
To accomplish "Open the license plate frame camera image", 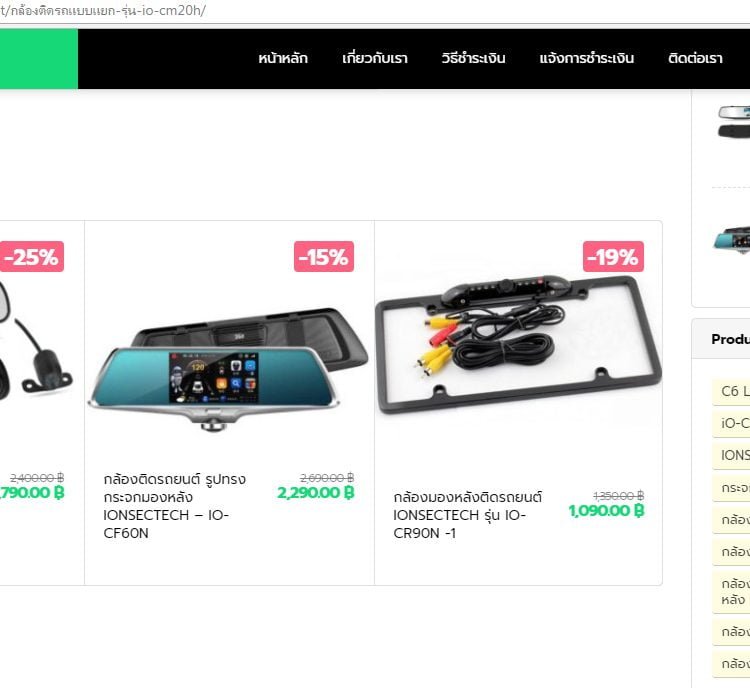I will click(518, 344).
